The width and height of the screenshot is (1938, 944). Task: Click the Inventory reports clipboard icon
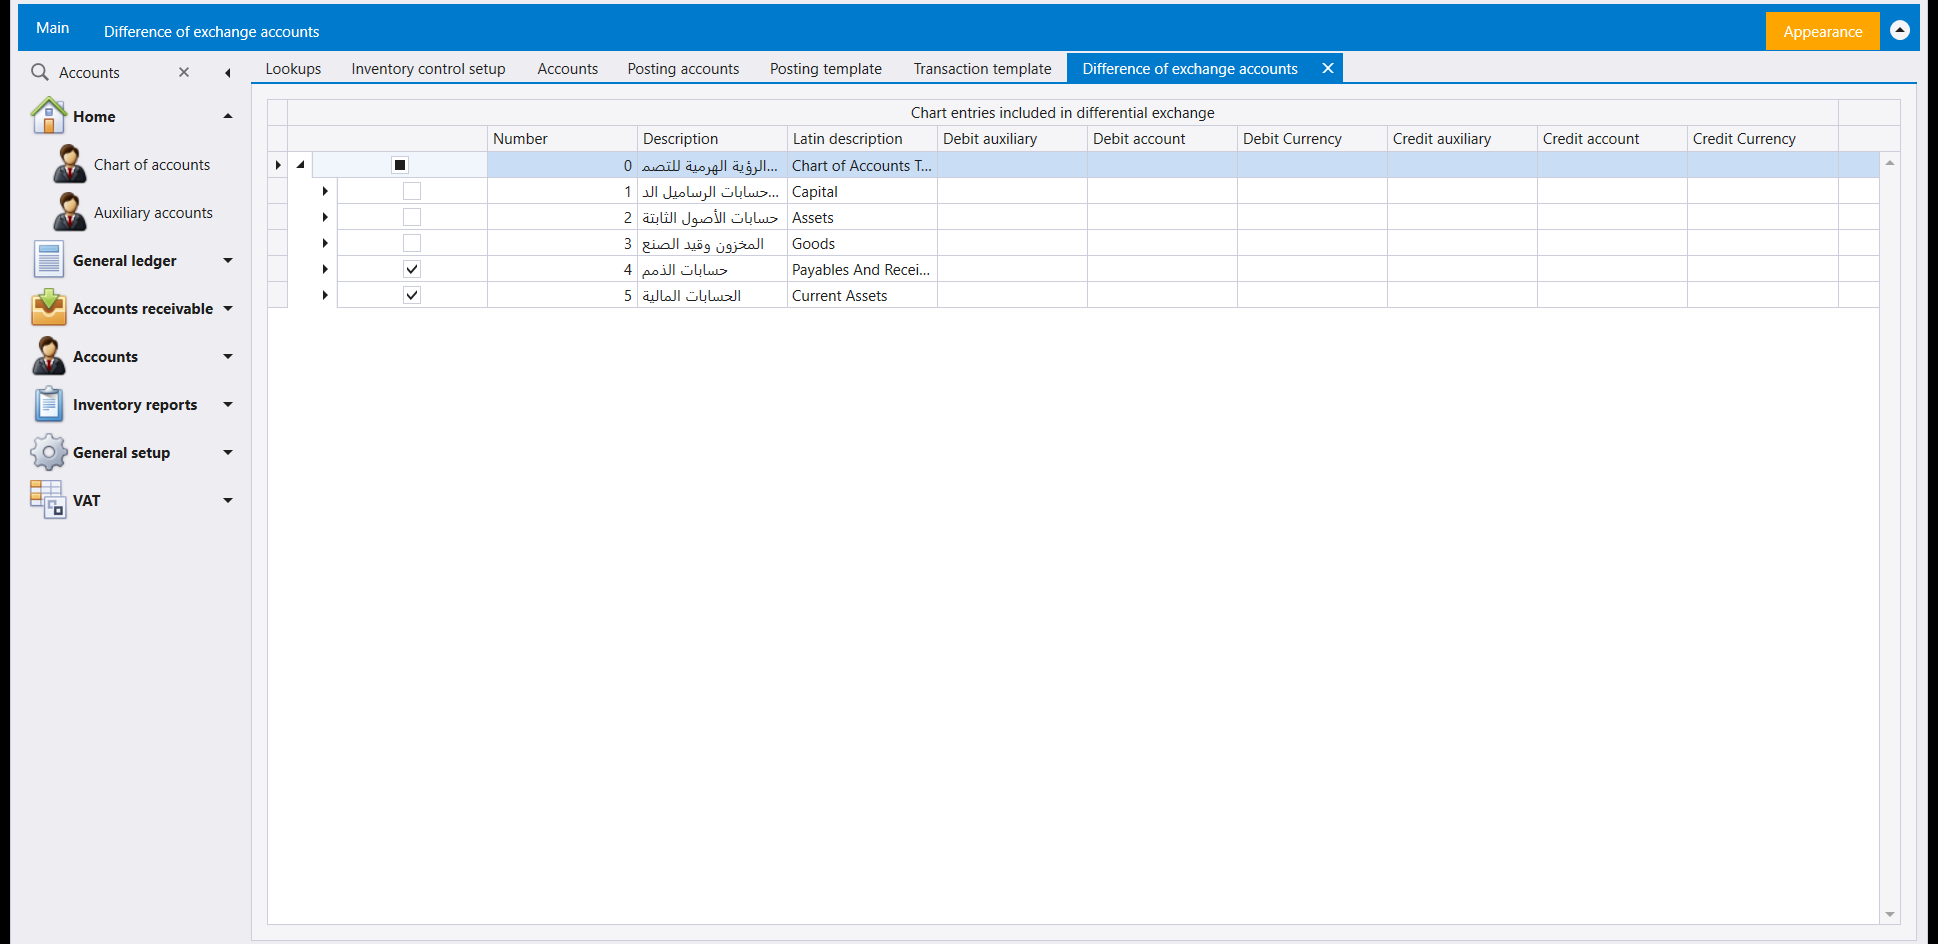(48, 404)
